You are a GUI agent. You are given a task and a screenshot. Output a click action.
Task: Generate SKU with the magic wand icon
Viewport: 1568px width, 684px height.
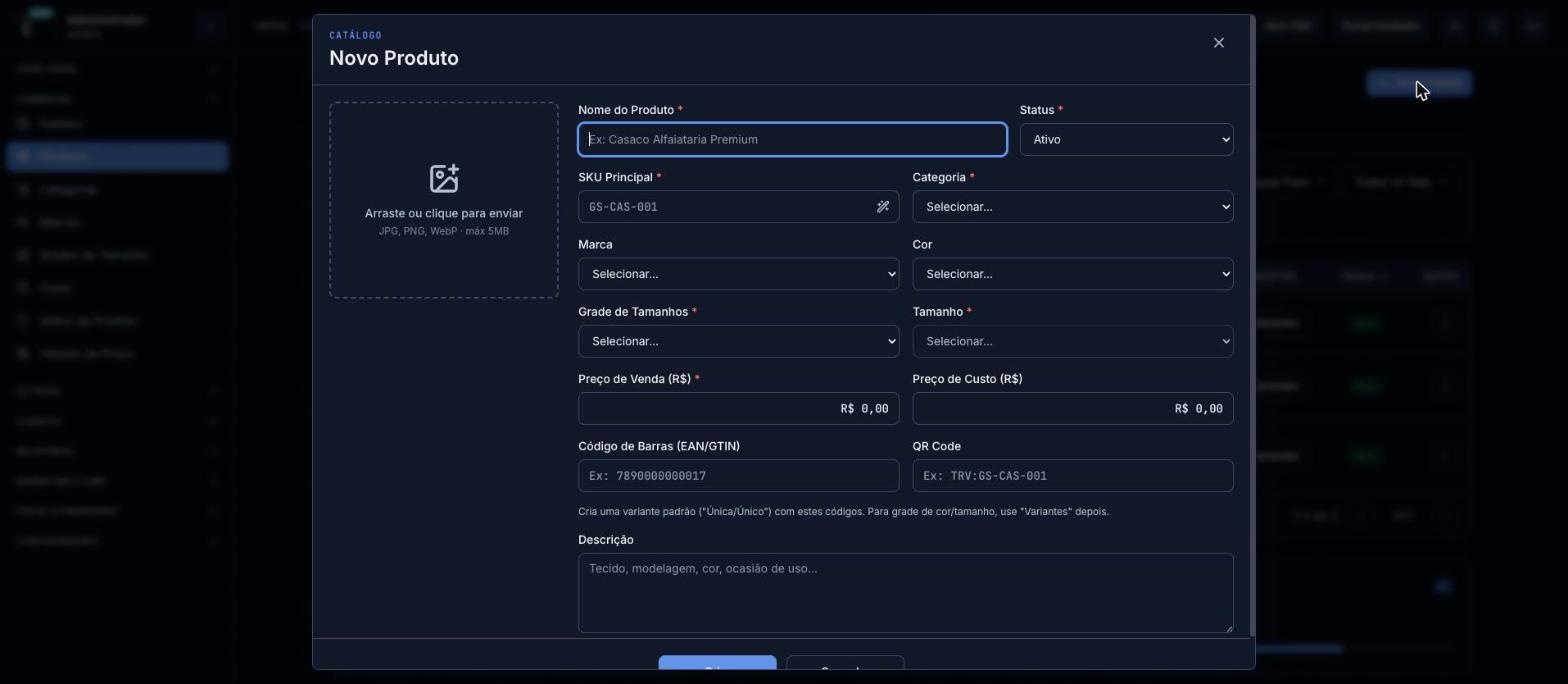[883, 207]
